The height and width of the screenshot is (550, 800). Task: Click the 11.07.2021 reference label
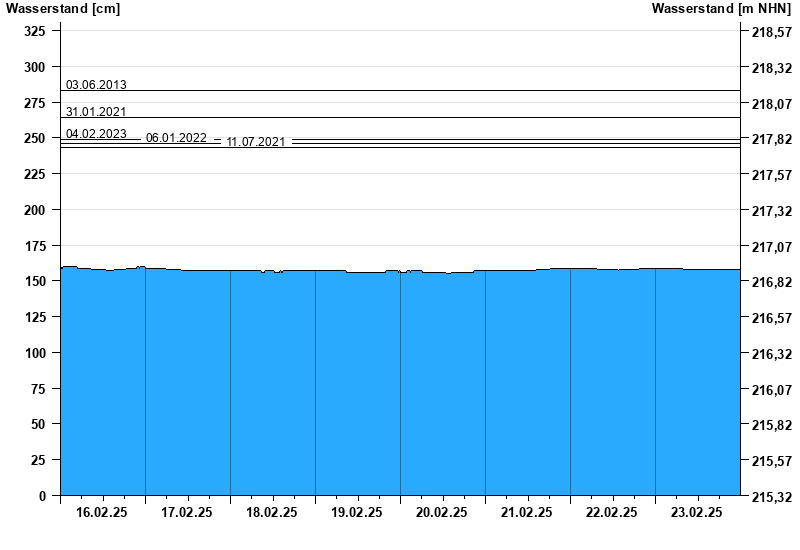[x=256, y=142]
